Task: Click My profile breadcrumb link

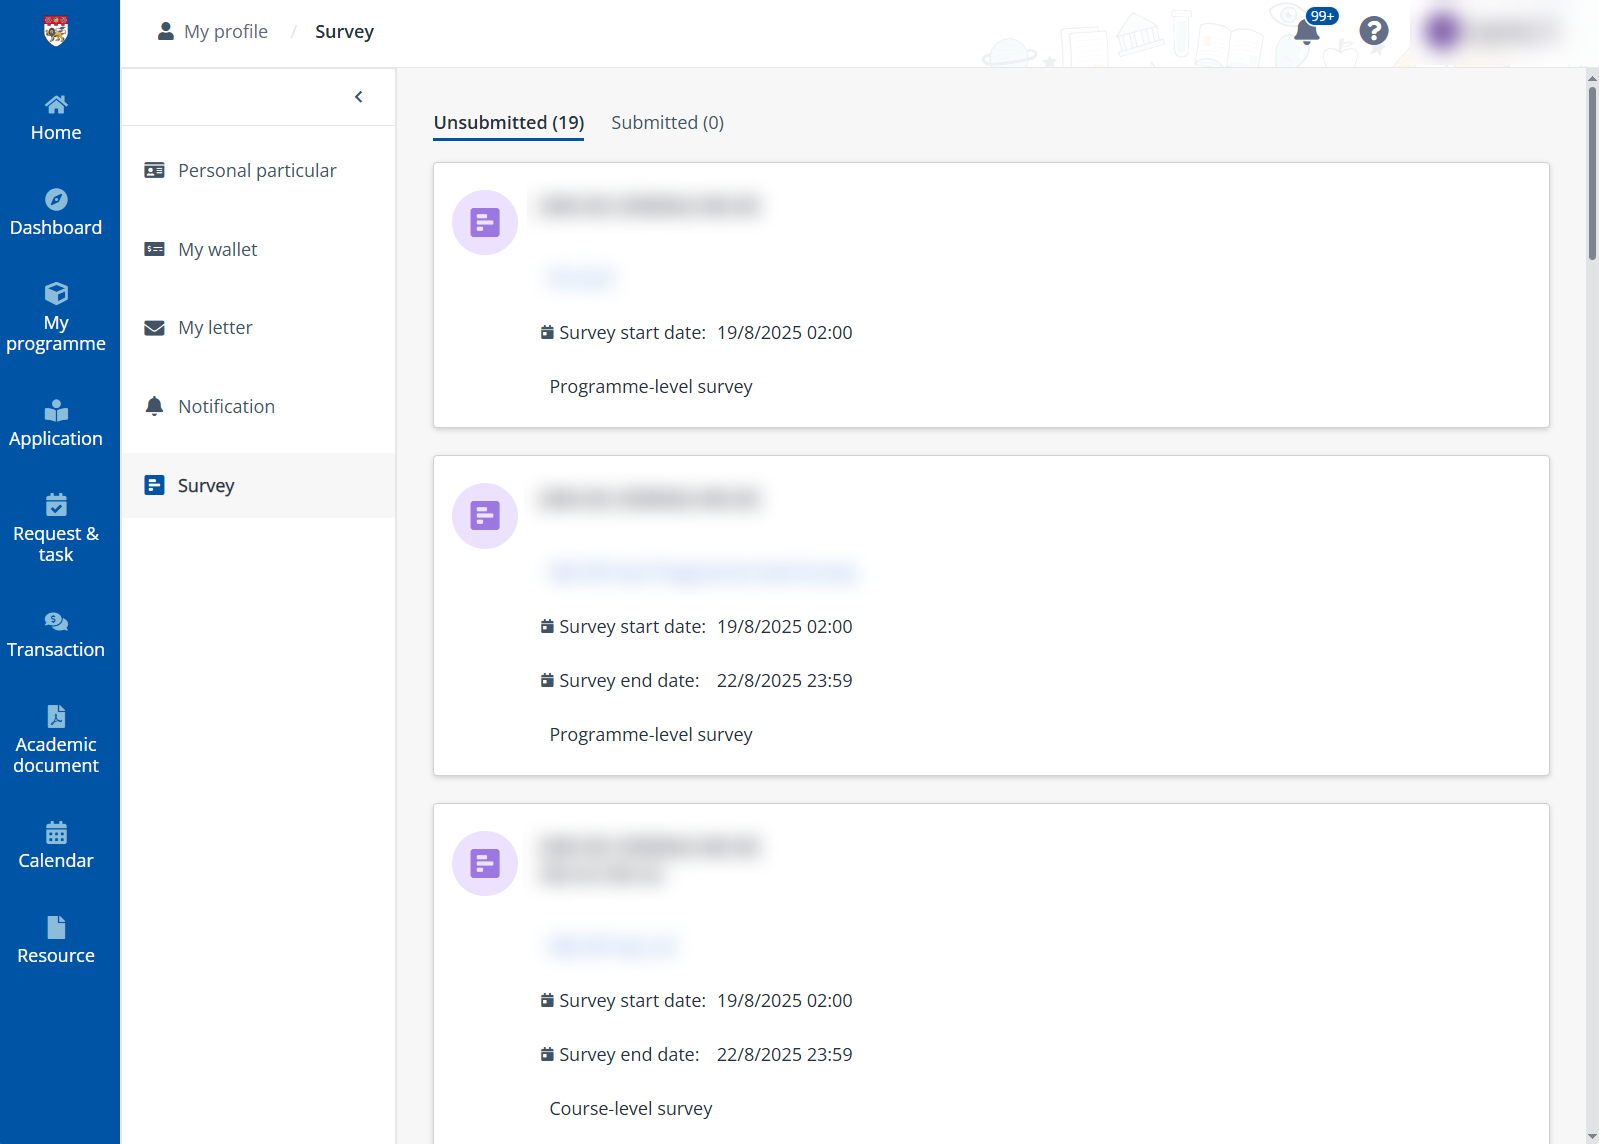Action: [x=225, y=32]
